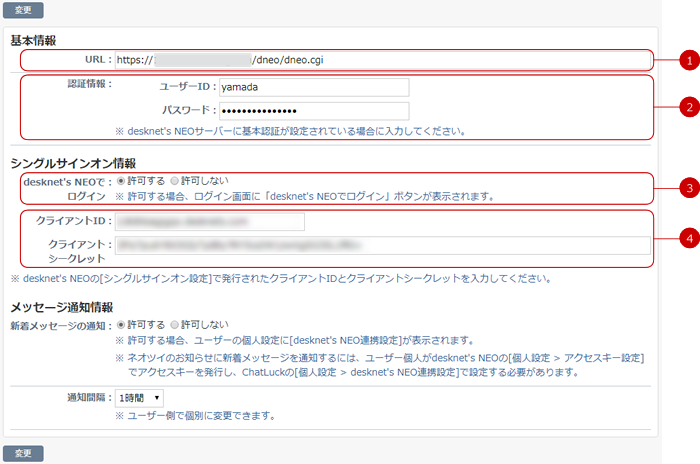Click the 基本情報 section heading
This screenshot has width=700, height=464.
(33, 41)
